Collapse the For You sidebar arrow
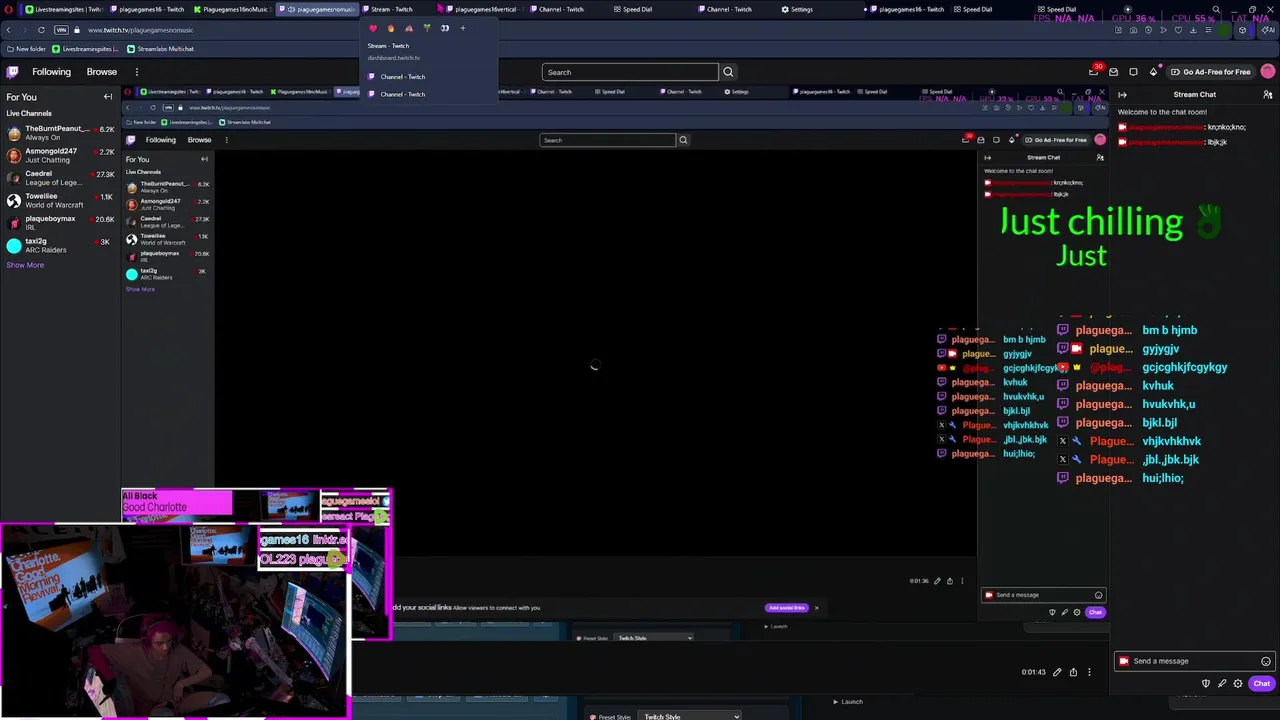1280x720 pixels. 108,97
